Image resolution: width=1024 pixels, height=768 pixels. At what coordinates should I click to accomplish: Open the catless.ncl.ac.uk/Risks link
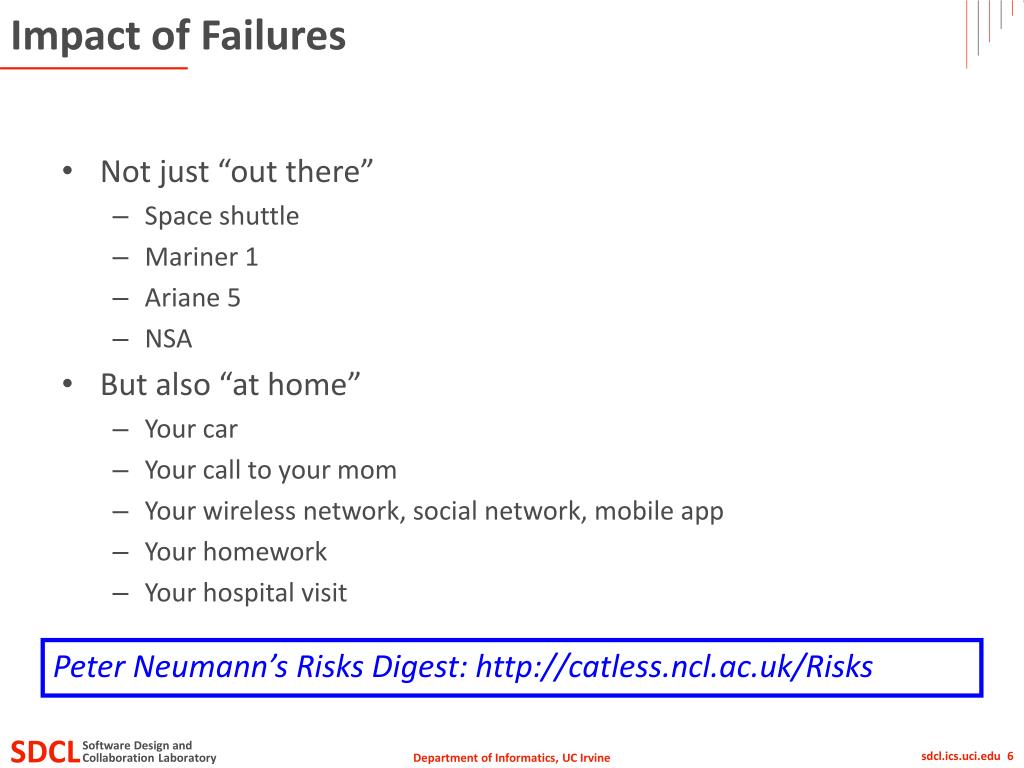pyautogui.click(x=674, y=667)
